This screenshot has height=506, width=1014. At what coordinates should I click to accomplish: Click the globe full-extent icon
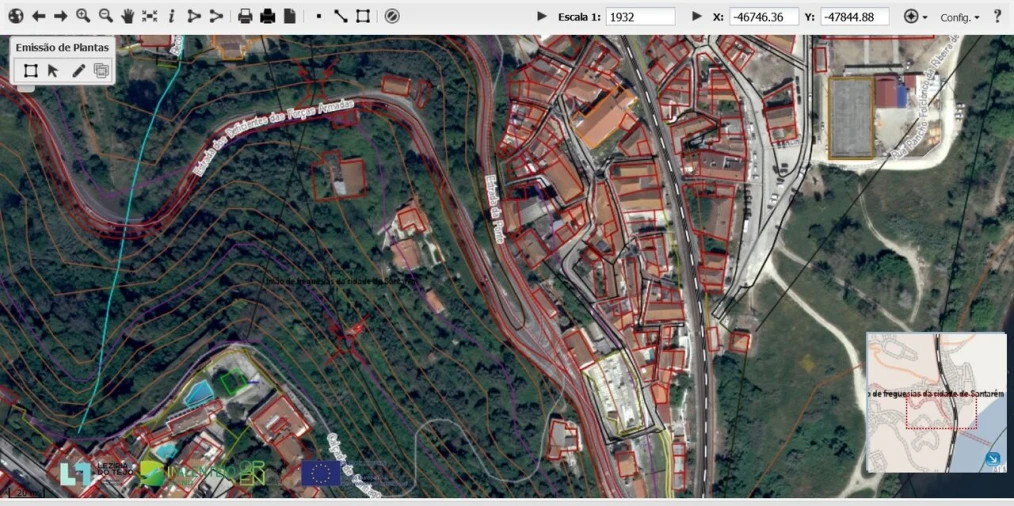(15, 16)
